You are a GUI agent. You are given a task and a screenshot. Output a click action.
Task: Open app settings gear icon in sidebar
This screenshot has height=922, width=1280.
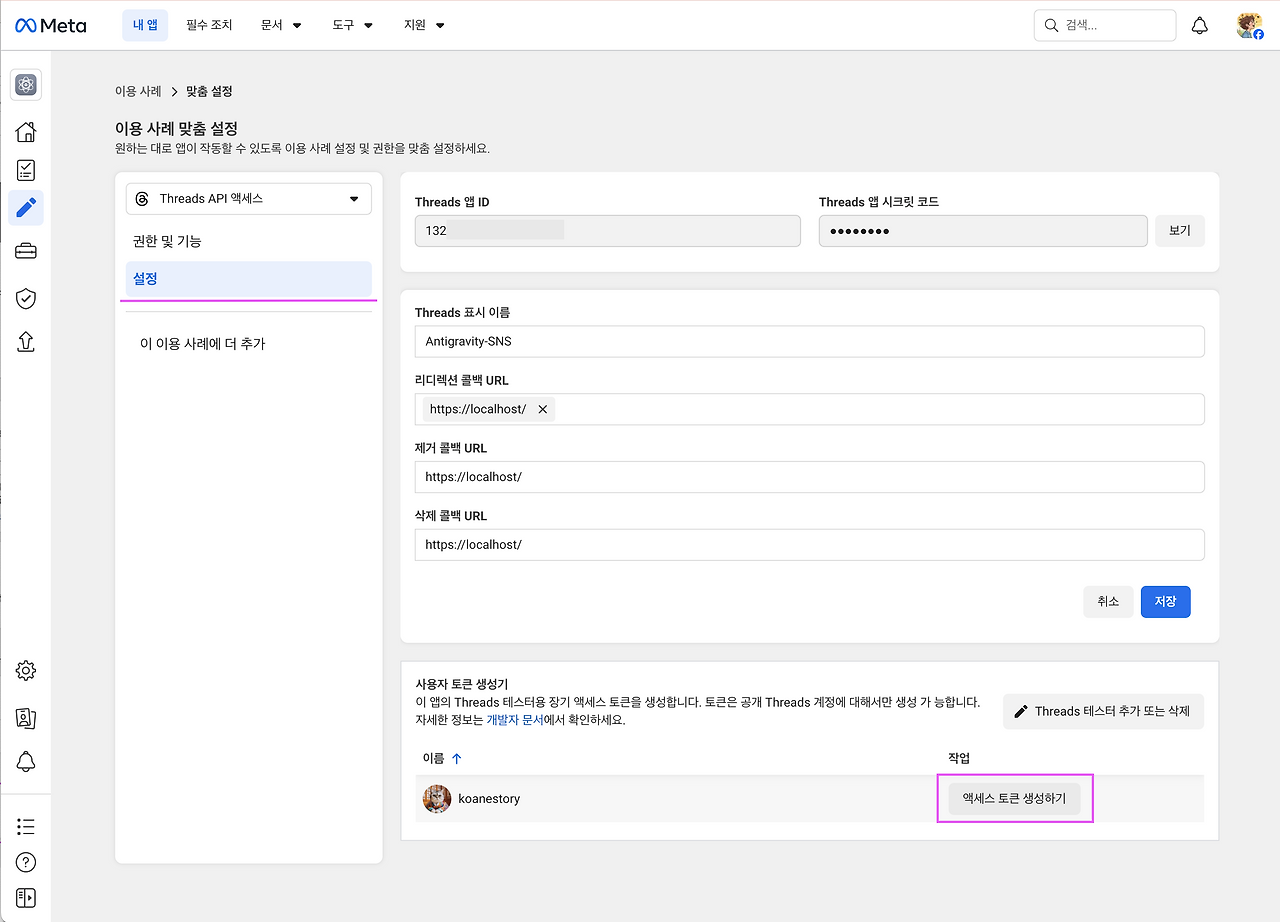(26, 670)
